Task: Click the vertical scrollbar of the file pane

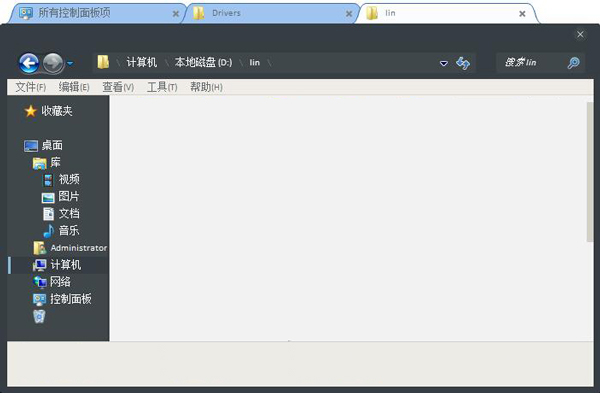Action: coord(590,172)
